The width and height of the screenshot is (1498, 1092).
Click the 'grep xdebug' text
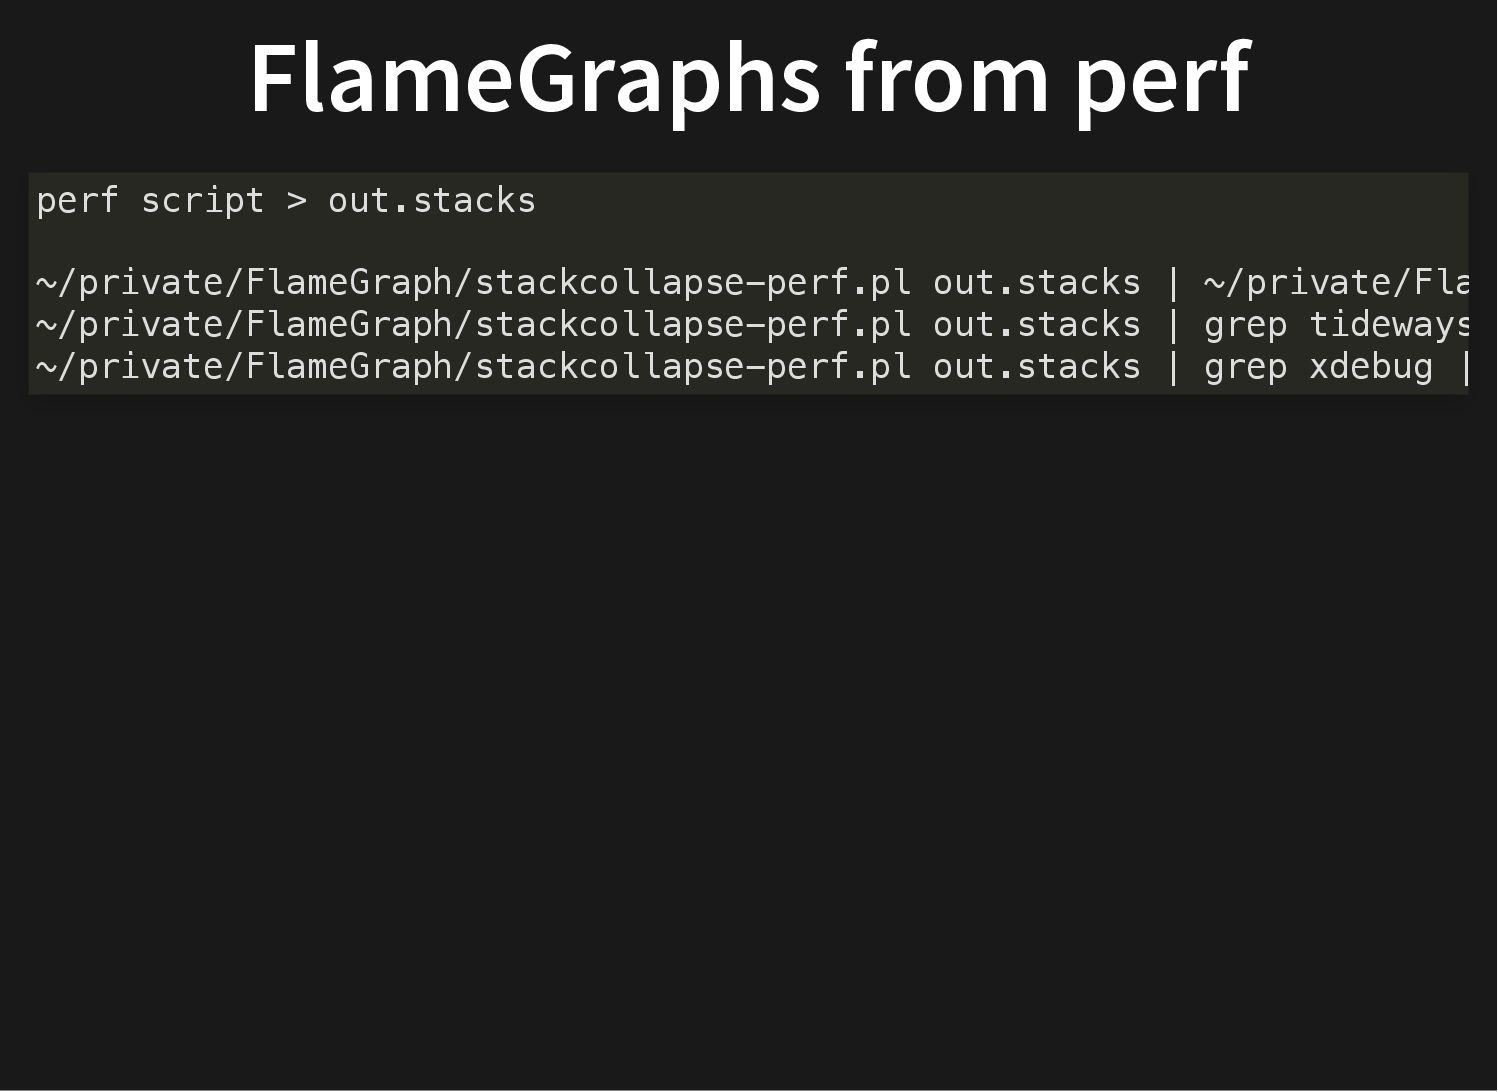[x=1318, y=367]
